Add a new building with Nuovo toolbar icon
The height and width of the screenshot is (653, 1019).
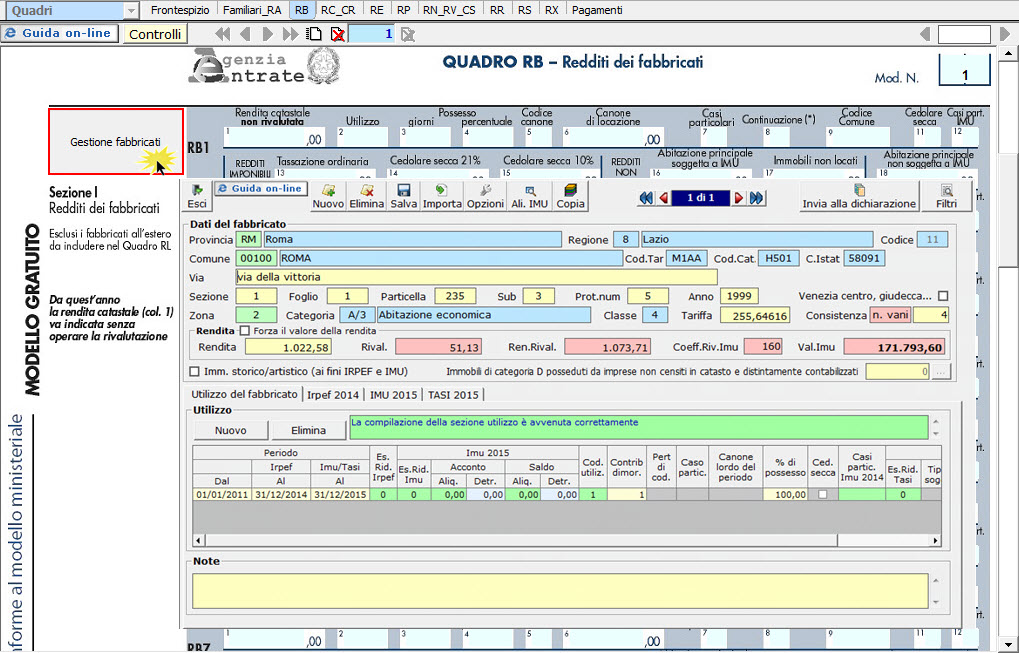[328, 196]
